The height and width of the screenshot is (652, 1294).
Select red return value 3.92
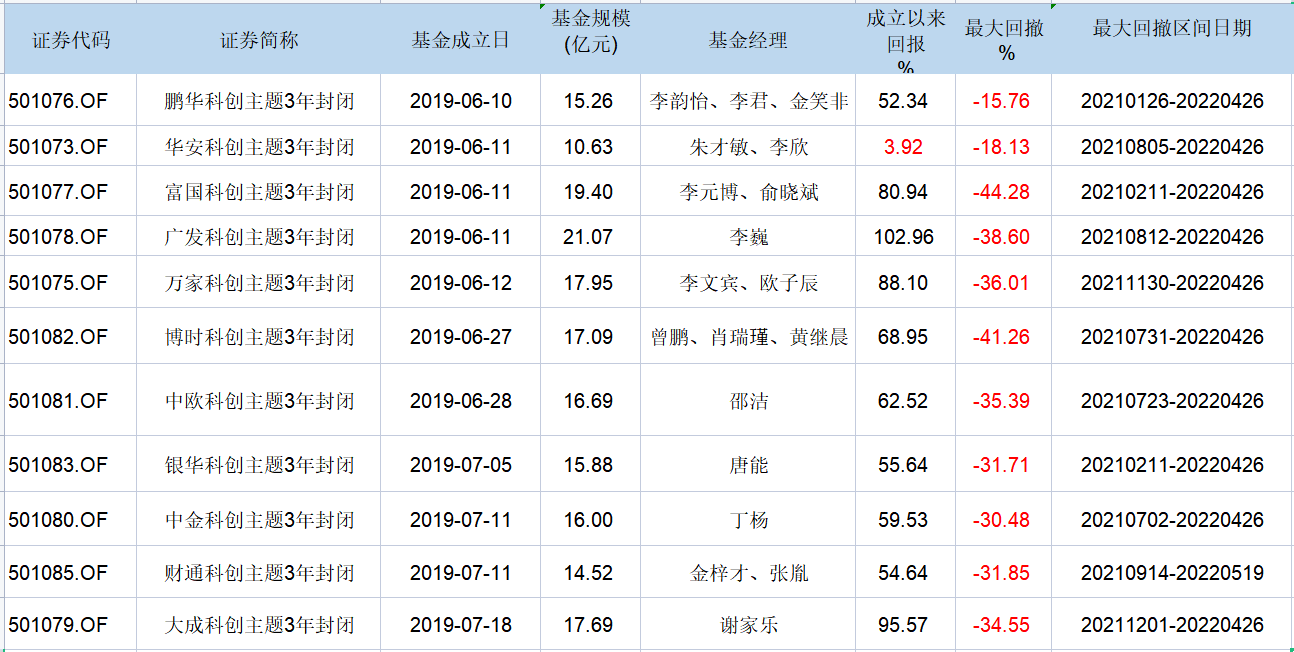point(903,147)
